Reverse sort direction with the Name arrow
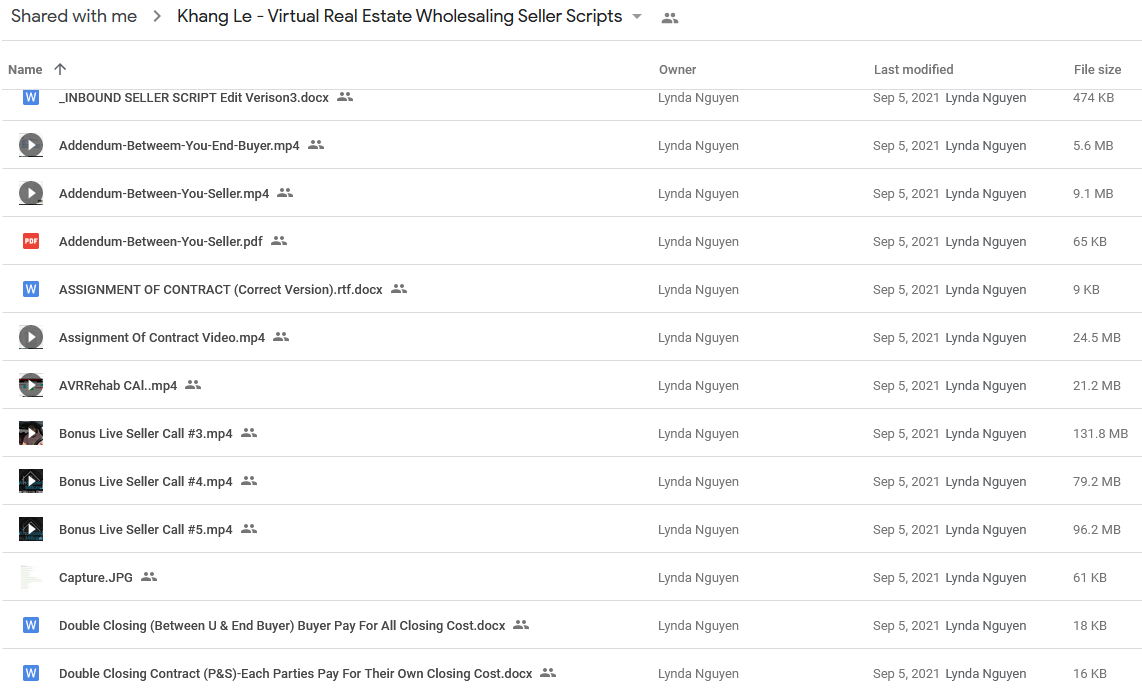The width and height of the screenshot is (1142, 691). coord(60,69)
